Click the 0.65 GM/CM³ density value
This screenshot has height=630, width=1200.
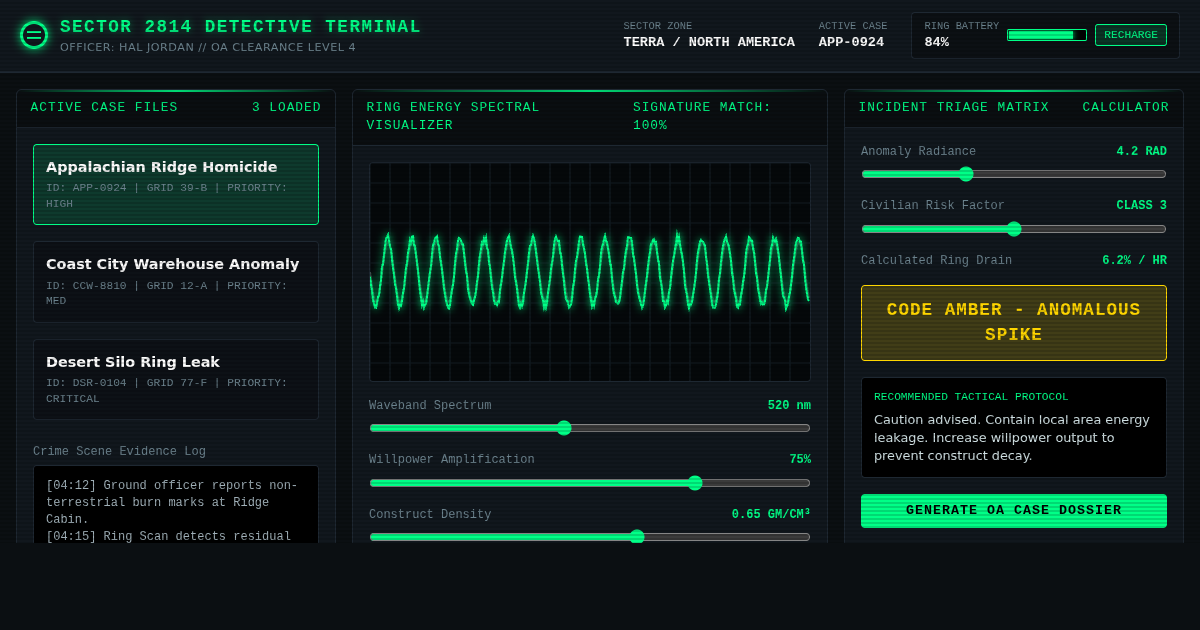coord(771,515)
